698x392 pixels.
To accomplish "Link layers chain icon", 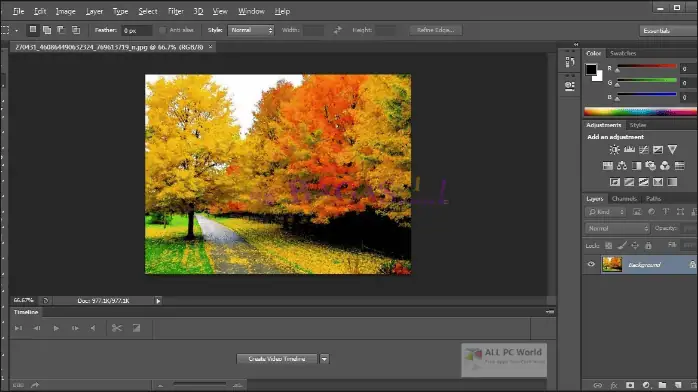I will click(x=598, y=385).
